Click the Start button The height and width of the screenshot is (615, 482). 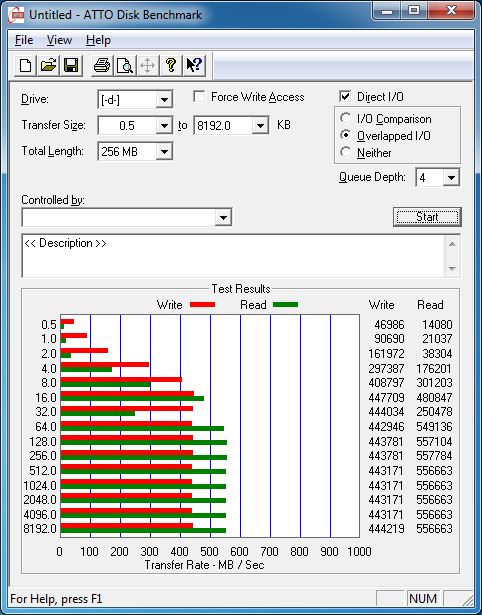click(427, 217)
